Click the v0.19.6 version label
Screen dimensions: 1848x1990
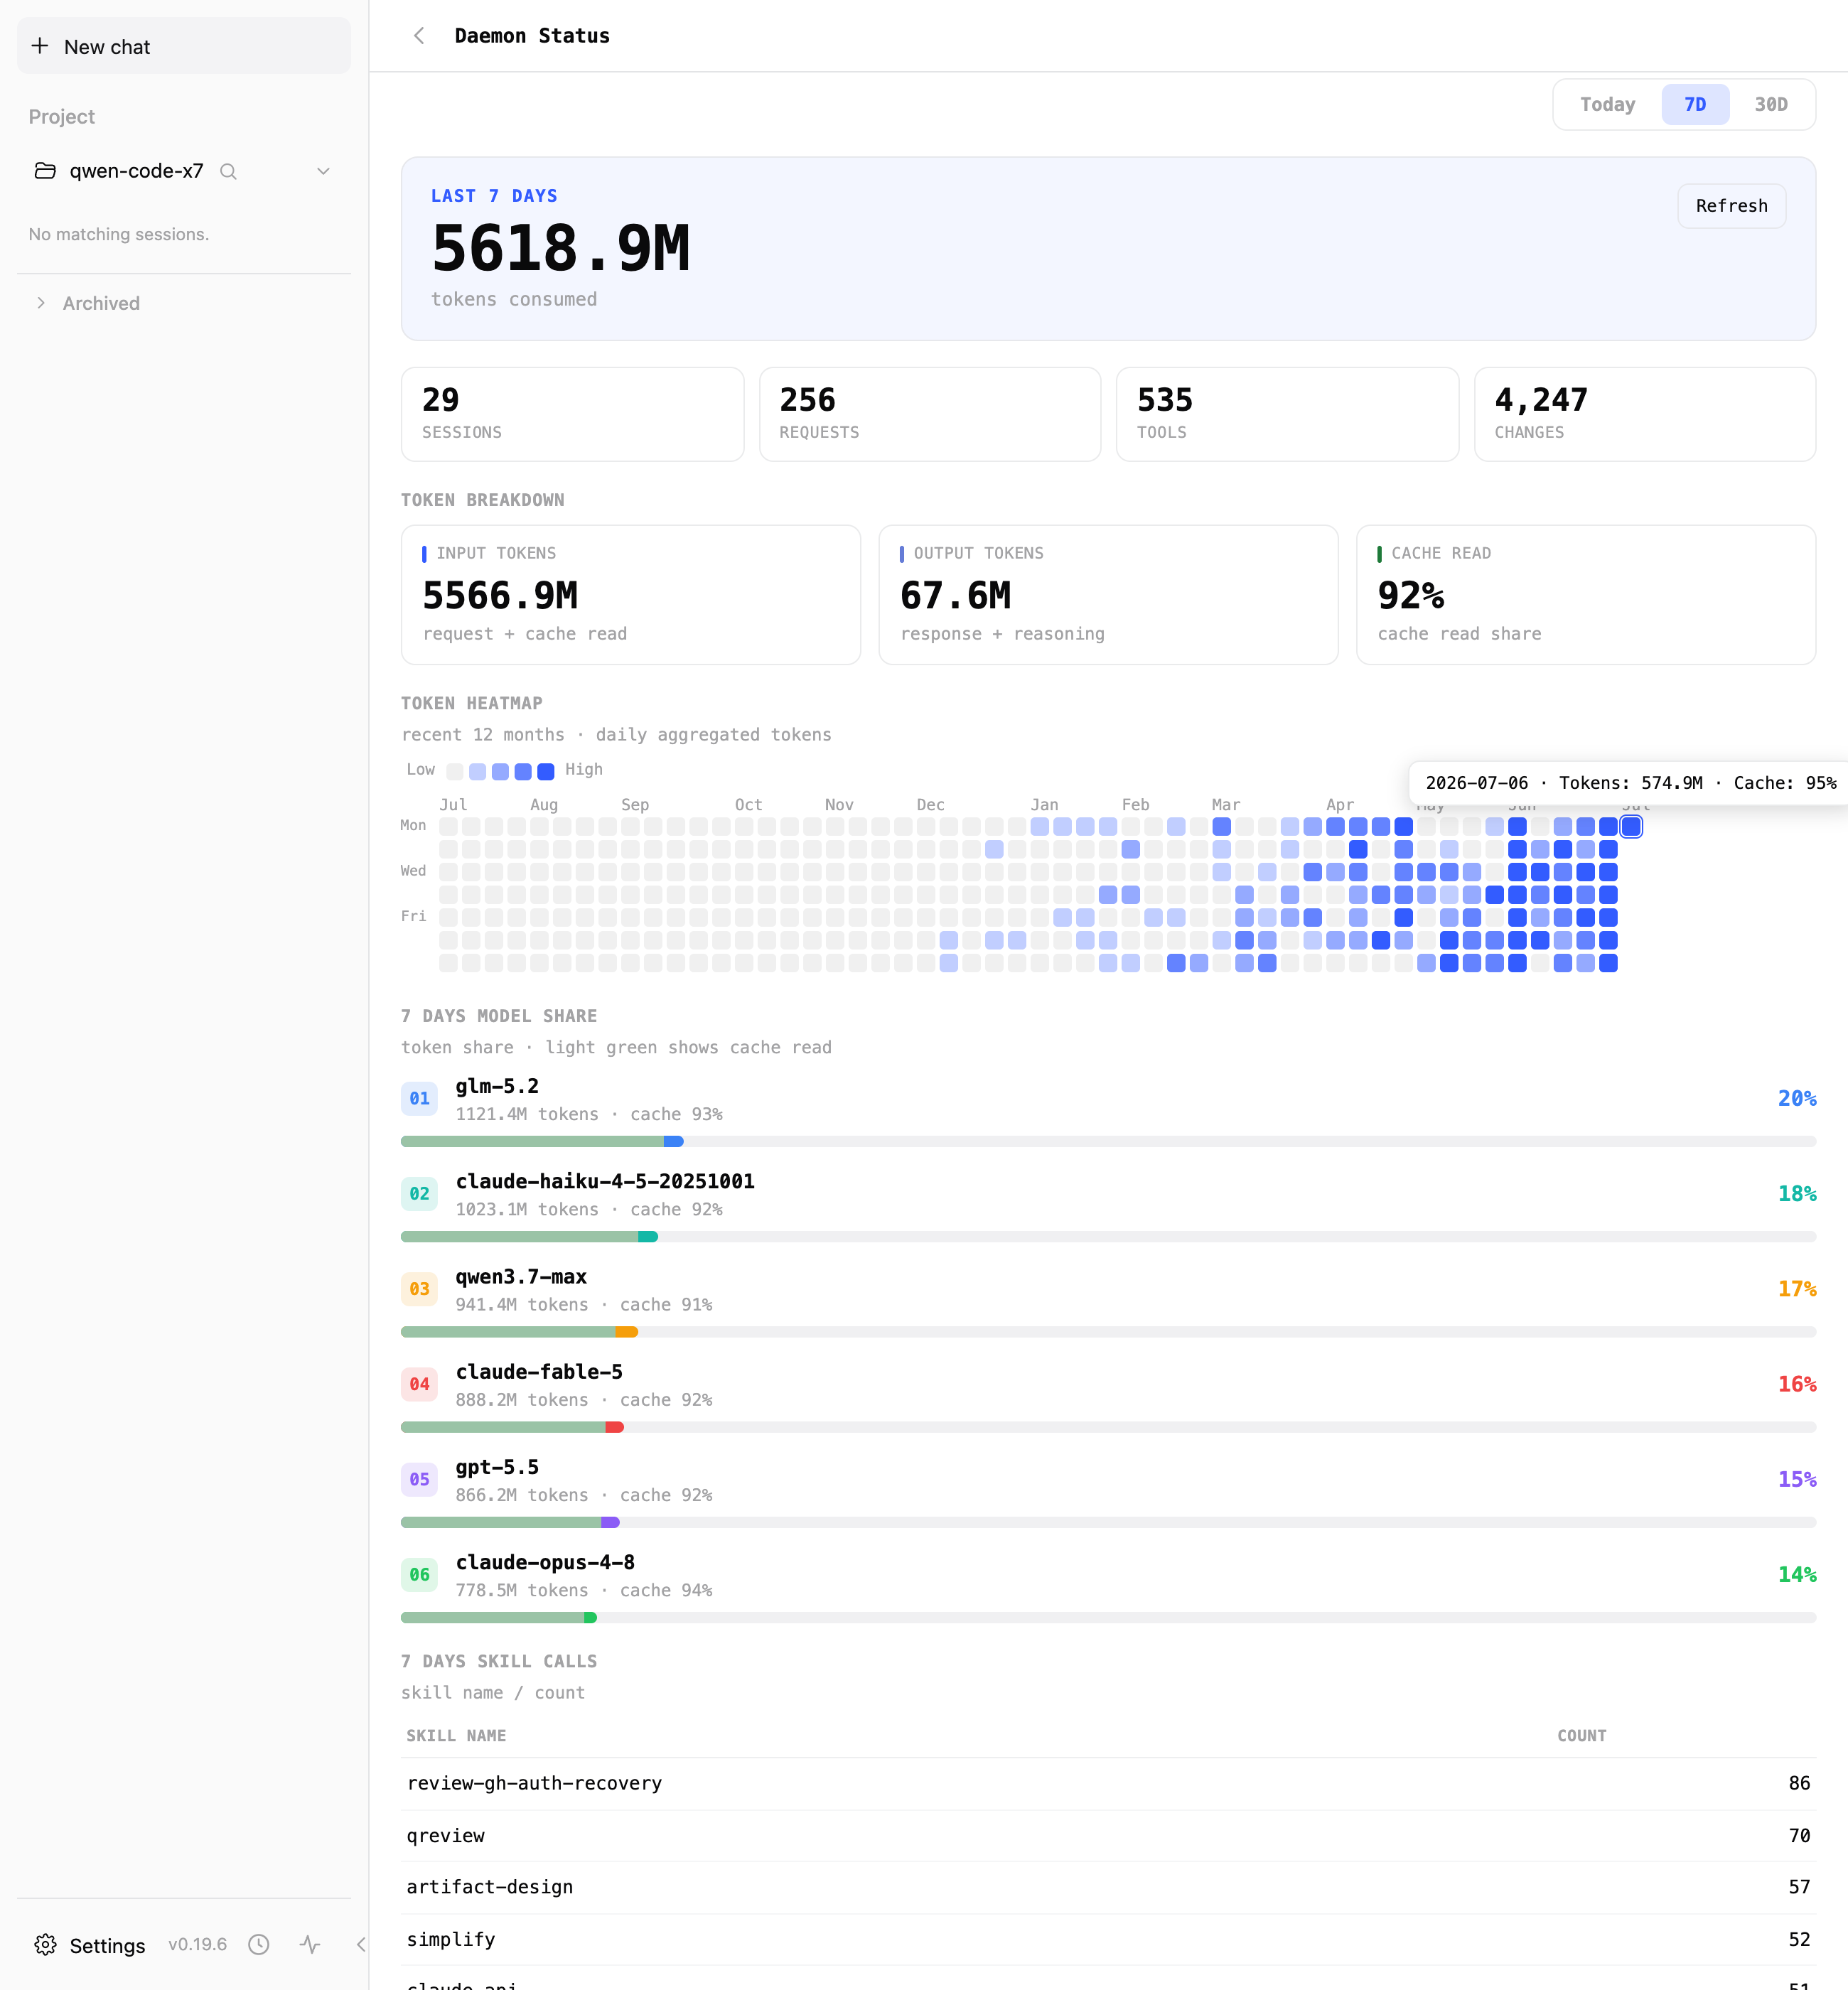coord(197,1944)
